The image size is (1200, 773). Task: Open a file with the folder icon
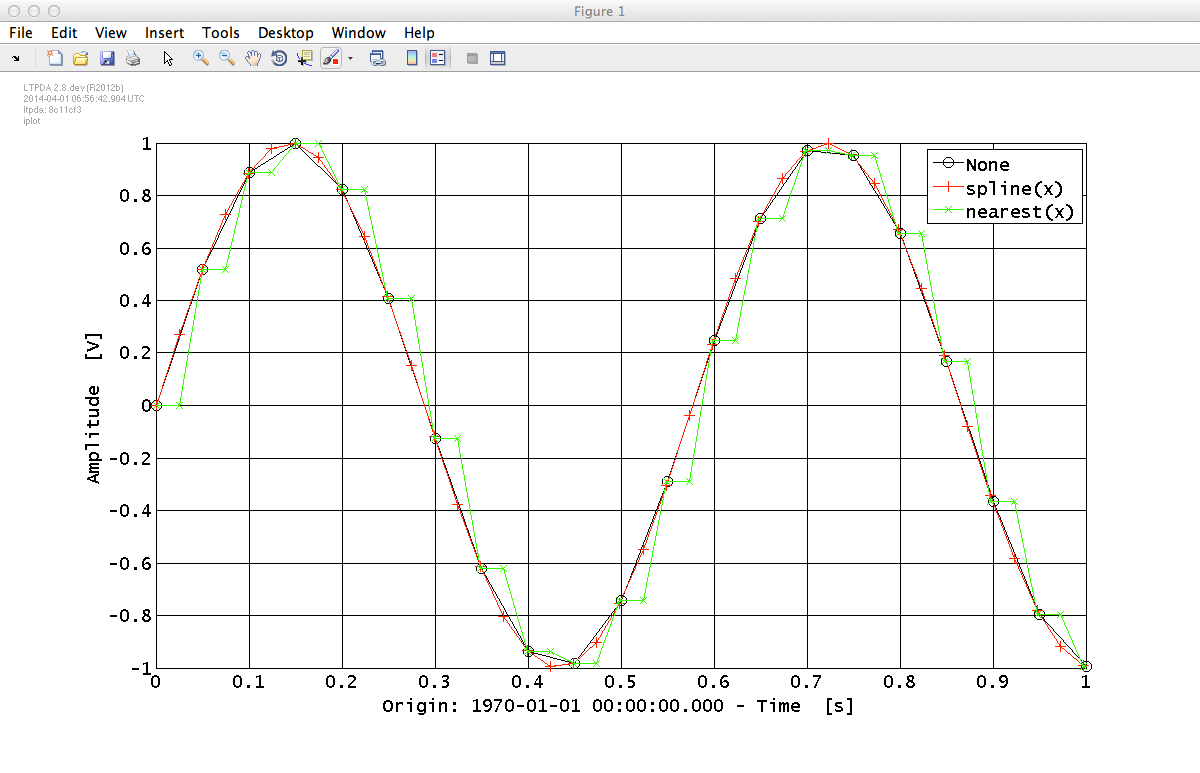coord(81,59)
